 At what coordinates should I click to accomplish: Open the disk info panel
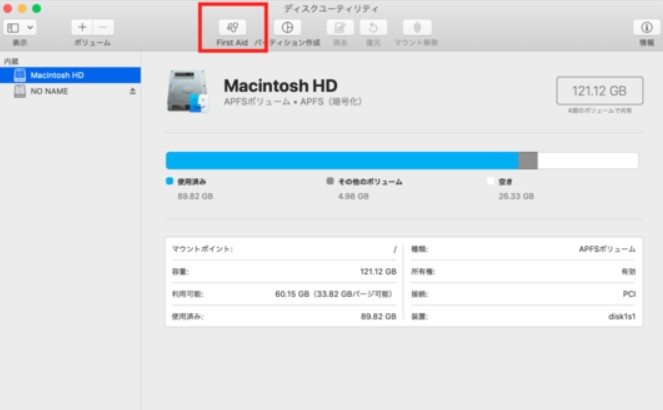point(647,27)
